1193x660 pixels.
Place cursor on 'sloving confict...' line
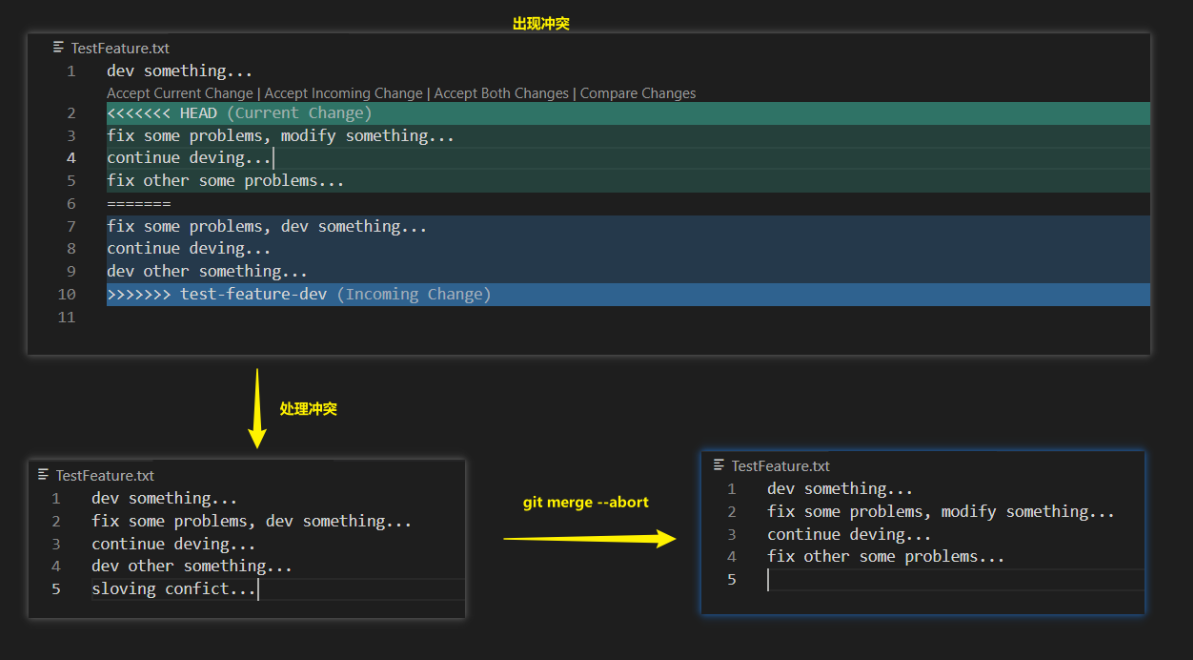(173, 588)
